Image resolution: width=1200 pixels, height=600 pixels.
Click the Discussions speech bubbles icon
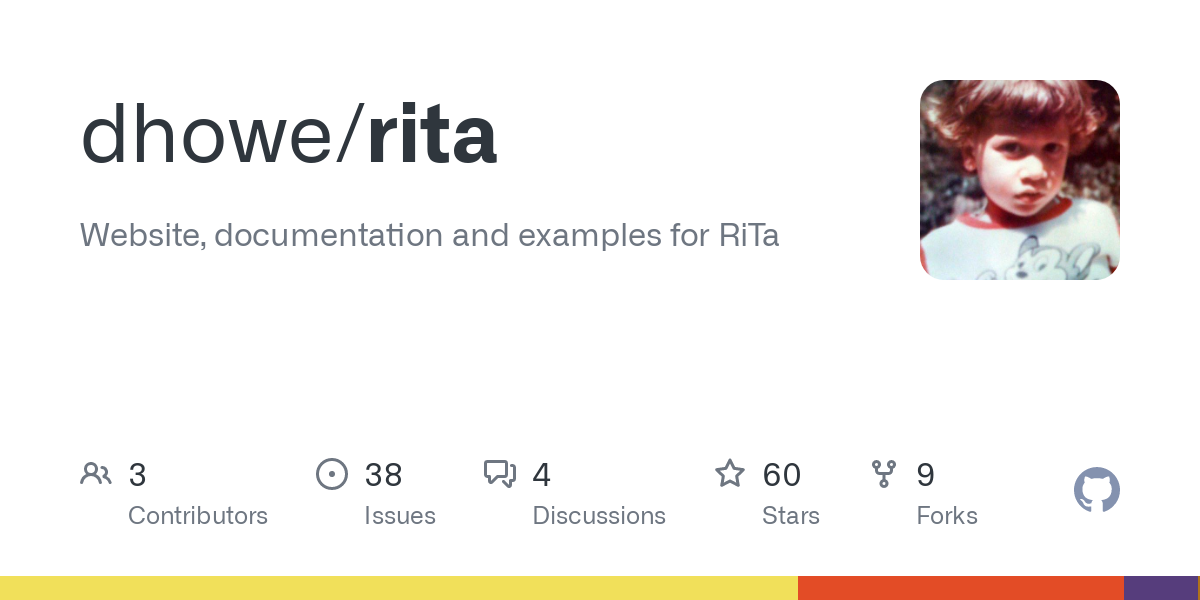click(500, 474)
